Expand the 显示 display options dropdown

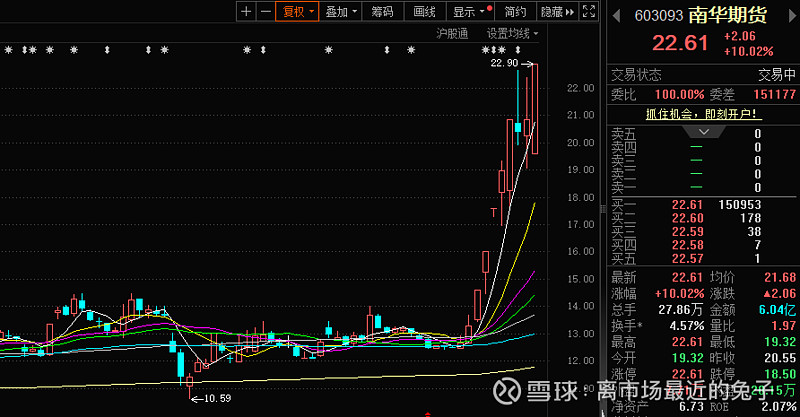coord(471,11)
